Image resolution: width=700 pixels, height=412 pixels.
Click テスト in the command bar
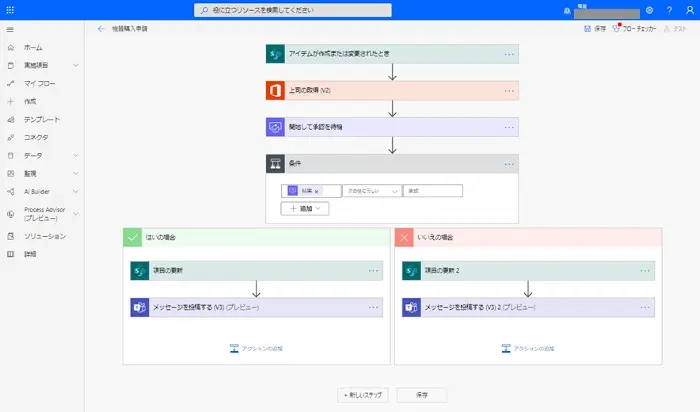pyautogui.click(x=675, y=29)
